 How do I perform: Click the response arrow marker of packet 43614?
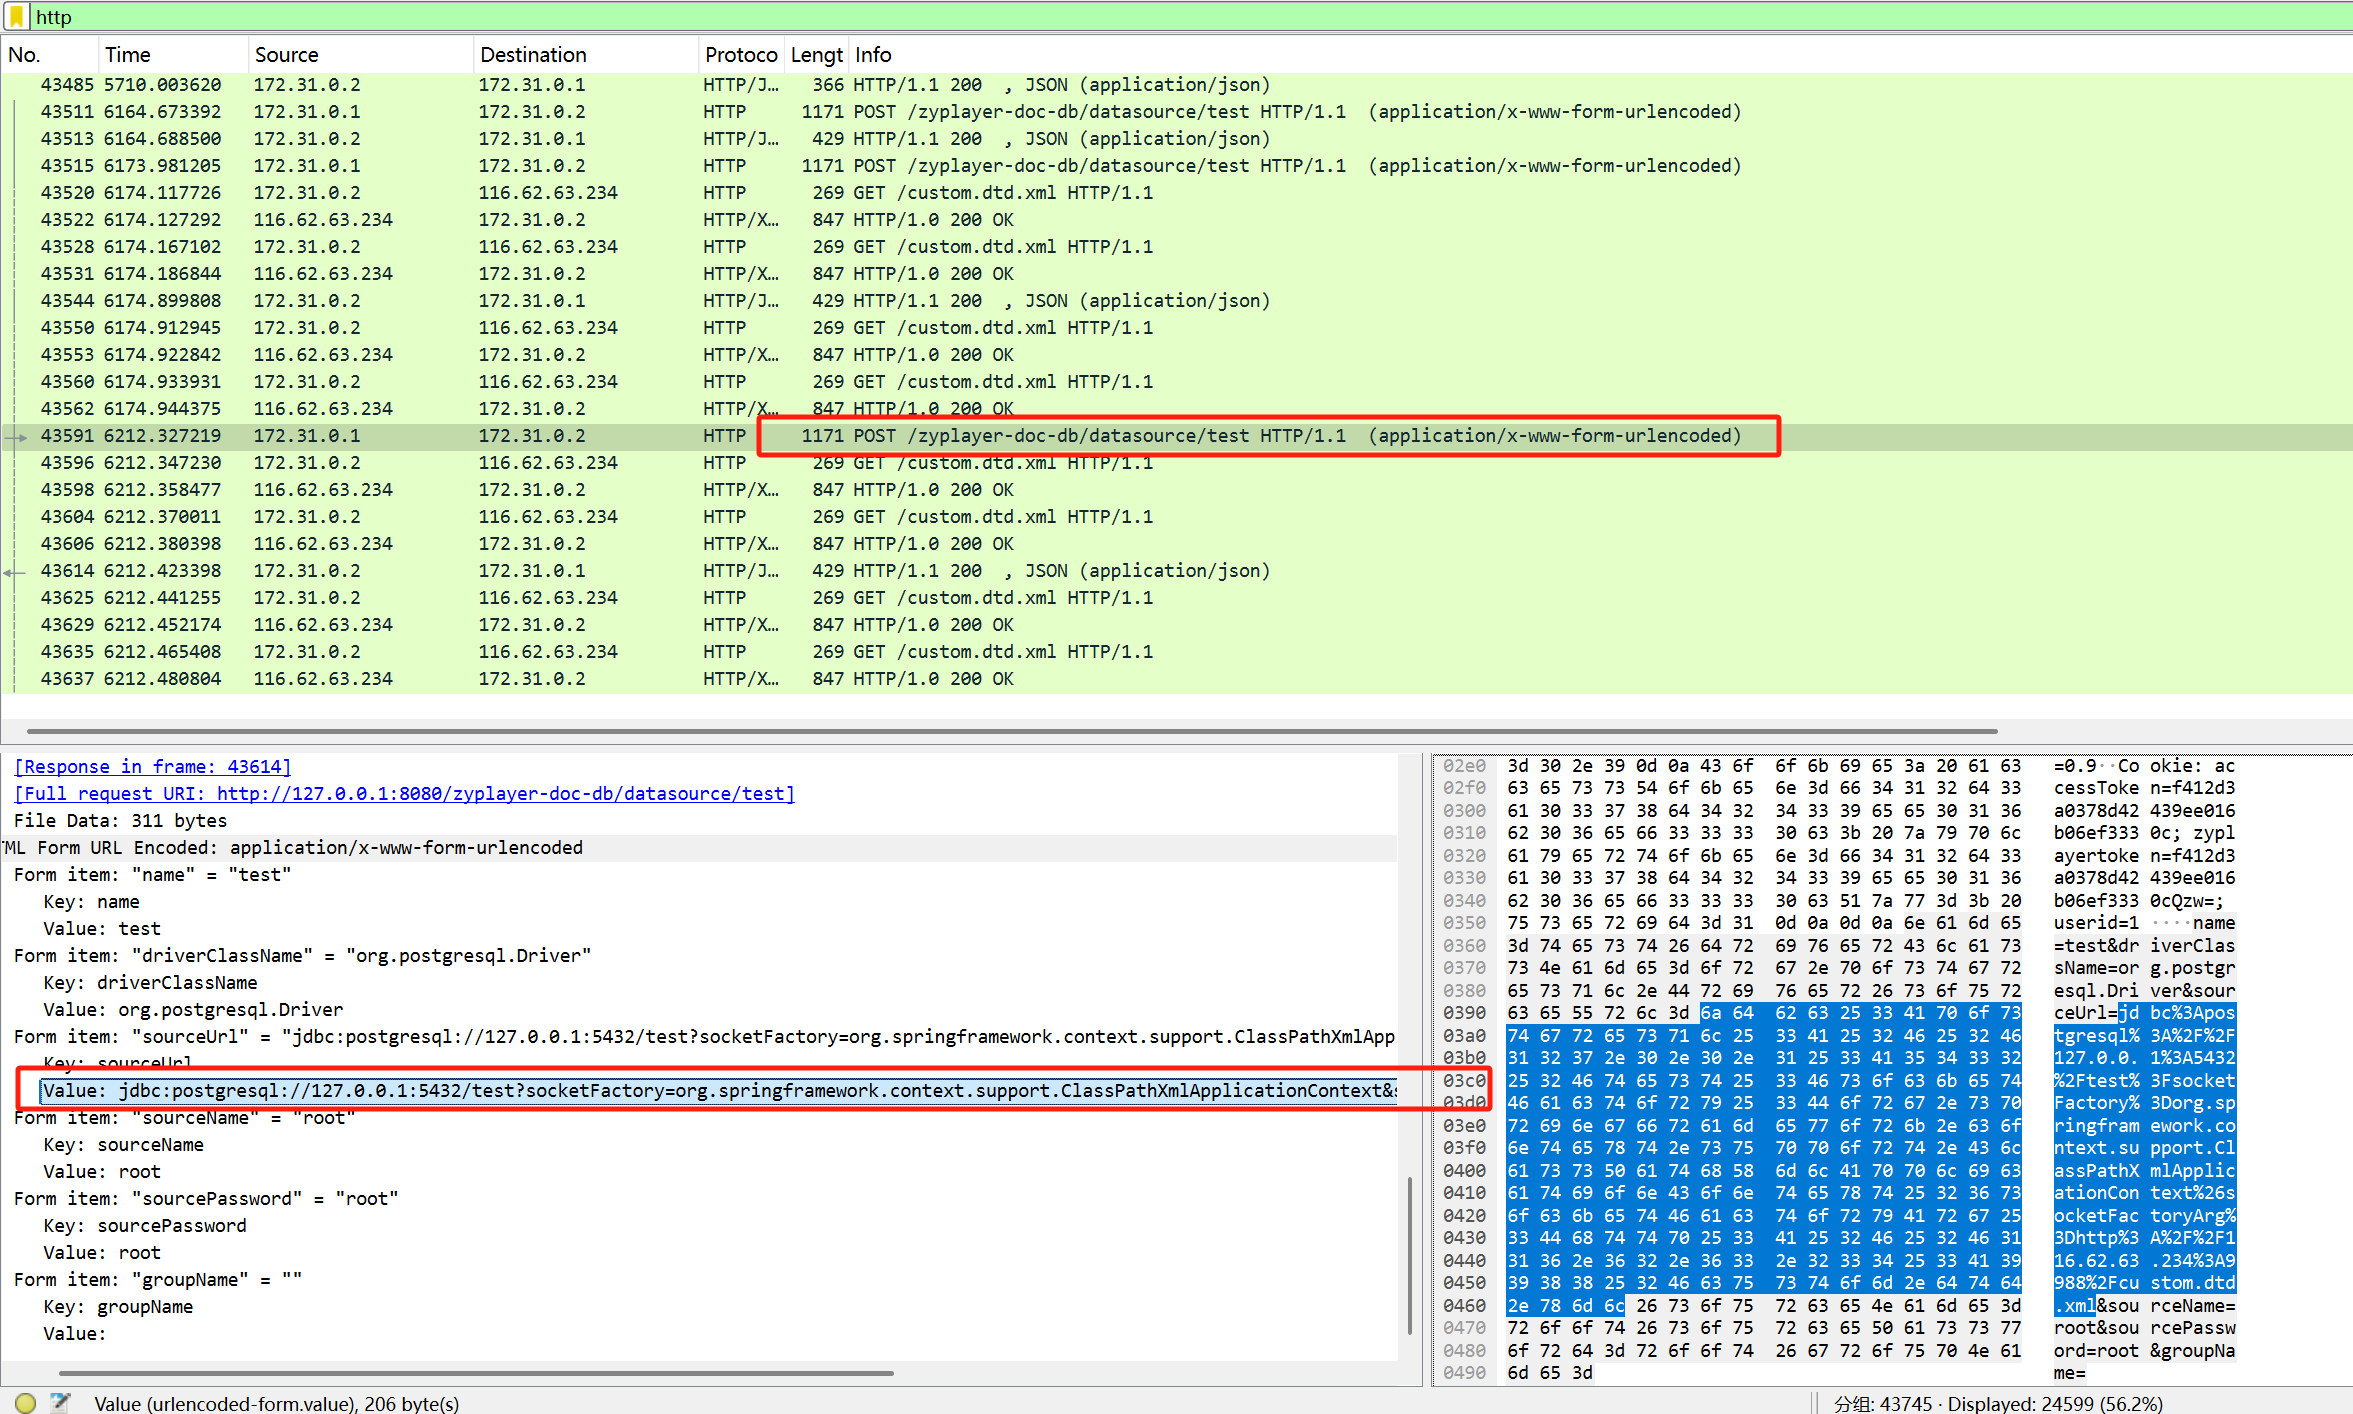13,572
